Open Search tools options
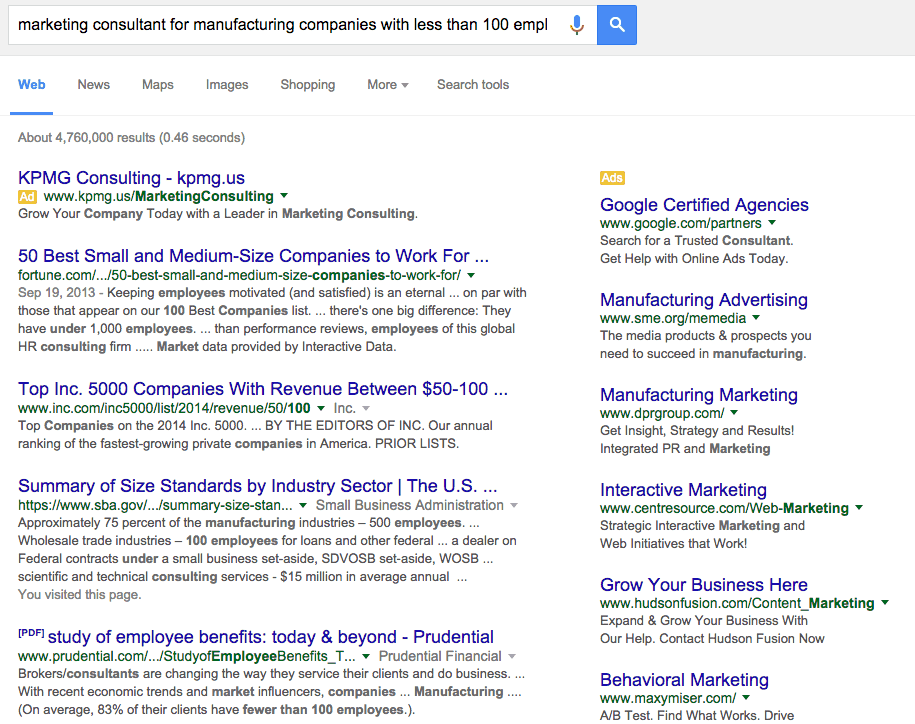Viewport: 915px width, 724px height. [473, 85]
